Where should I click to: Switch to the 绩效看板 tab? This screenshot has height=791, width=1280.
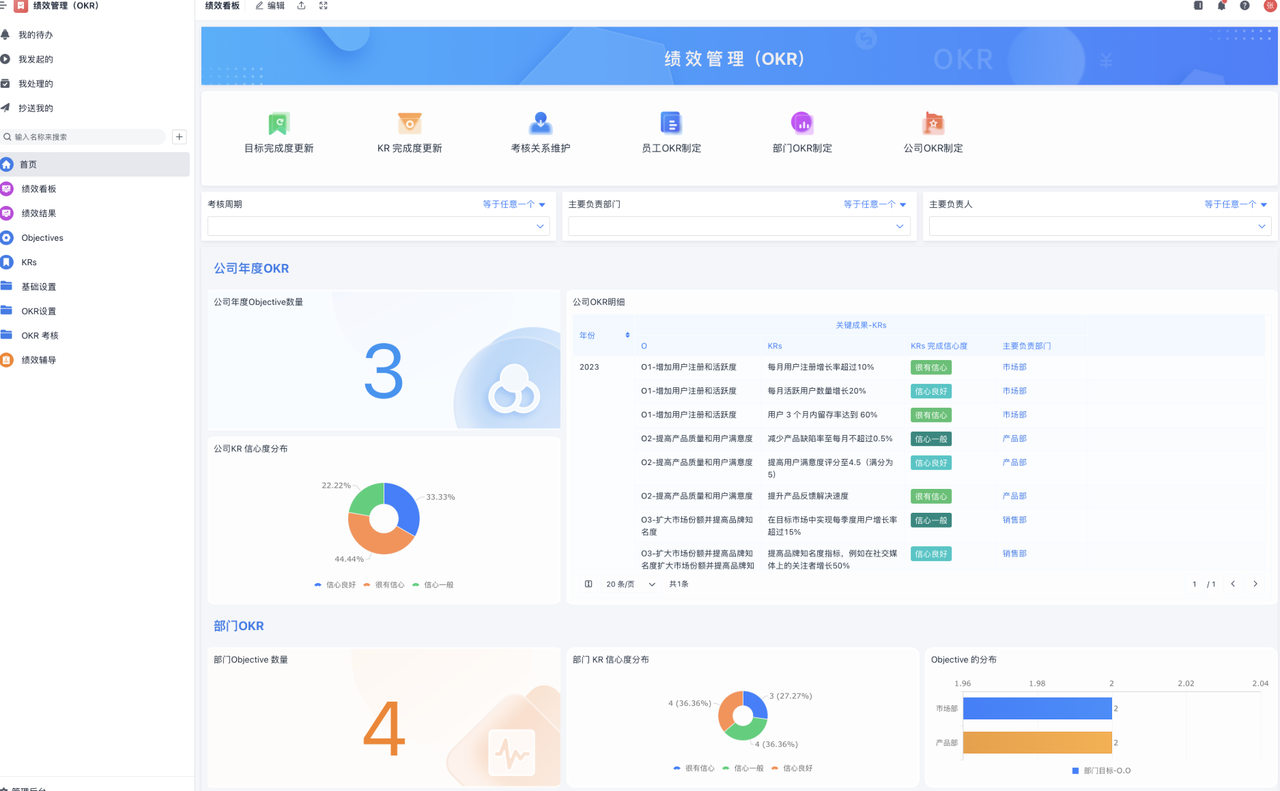[222, 6]
